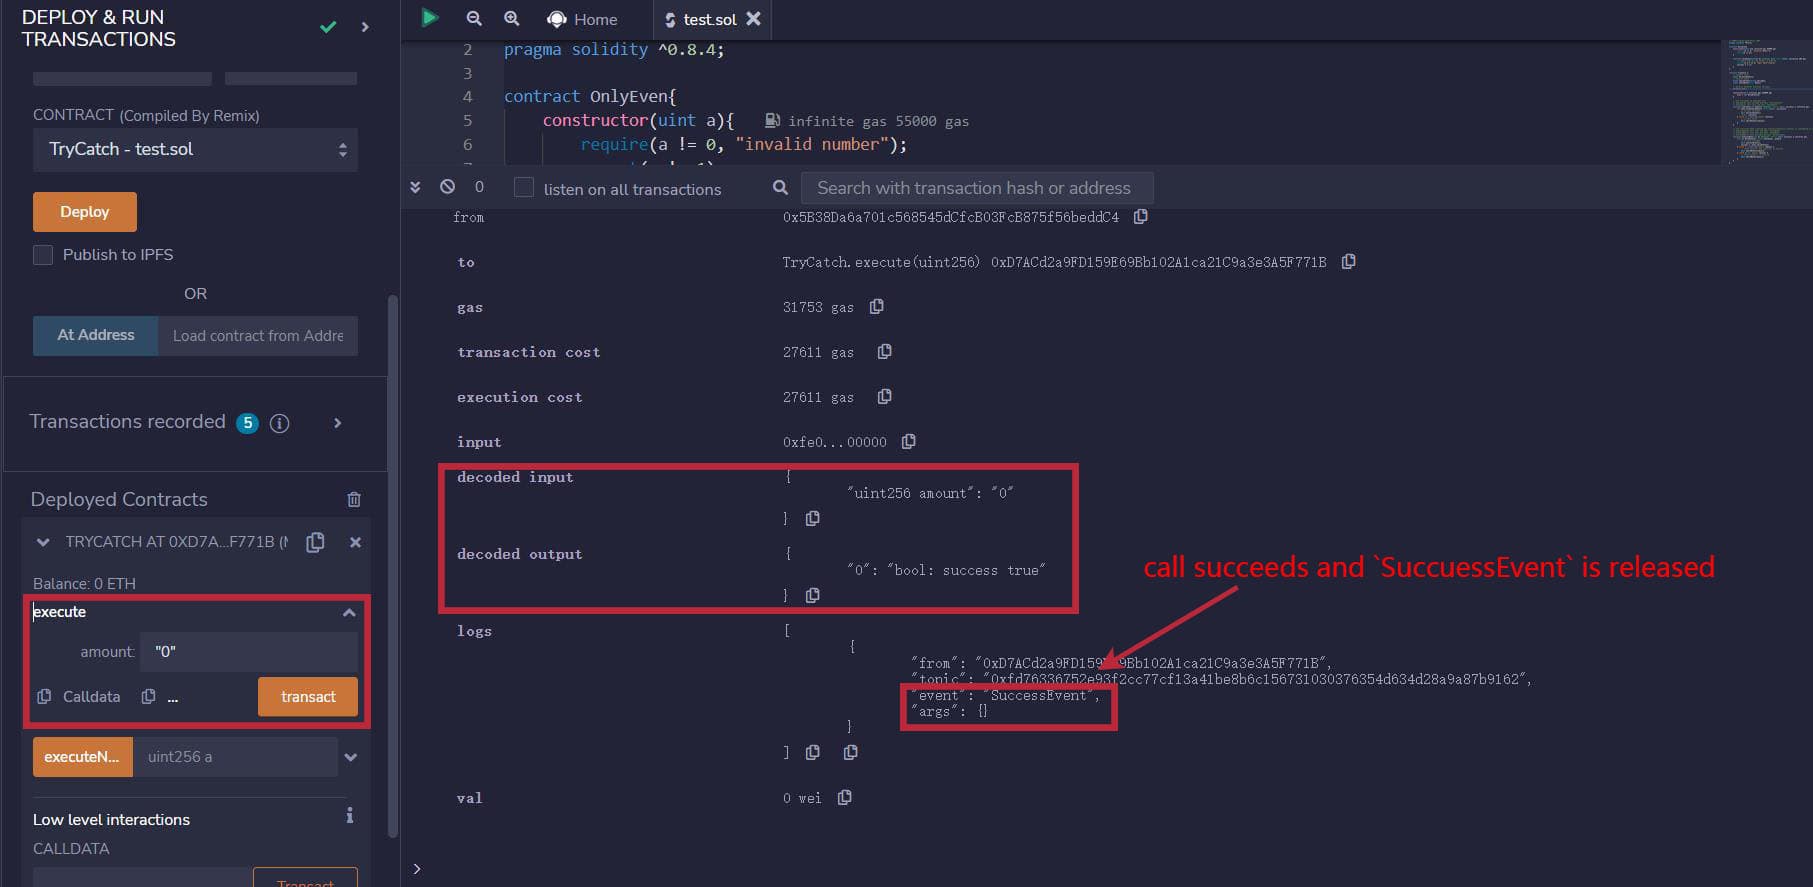The image size is (1813, 887).
Task: Click the zoom out magnifier icon
Action: tap(474, 19)
